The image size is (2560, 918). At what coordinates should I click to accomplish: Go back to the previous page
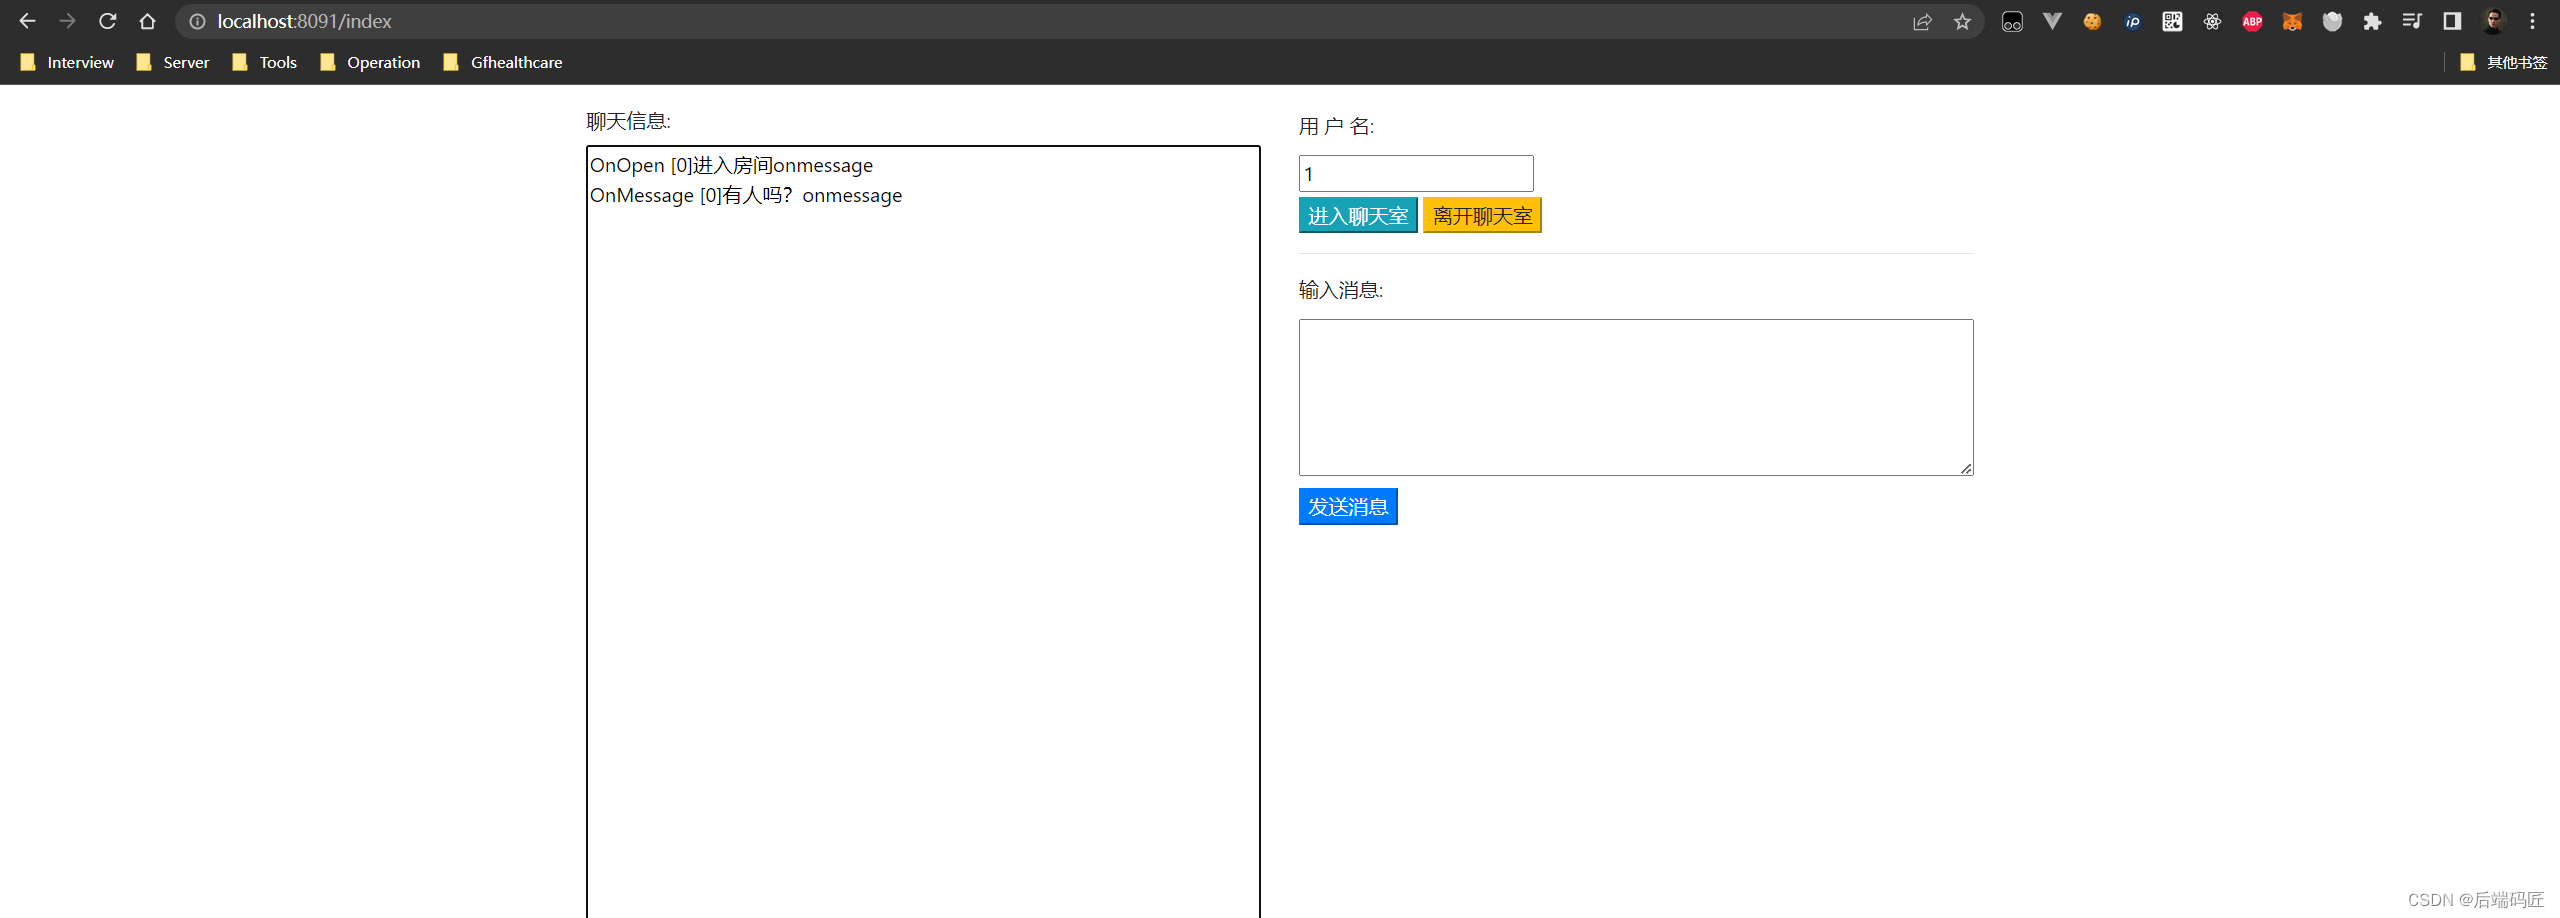(x=27, y=21)
